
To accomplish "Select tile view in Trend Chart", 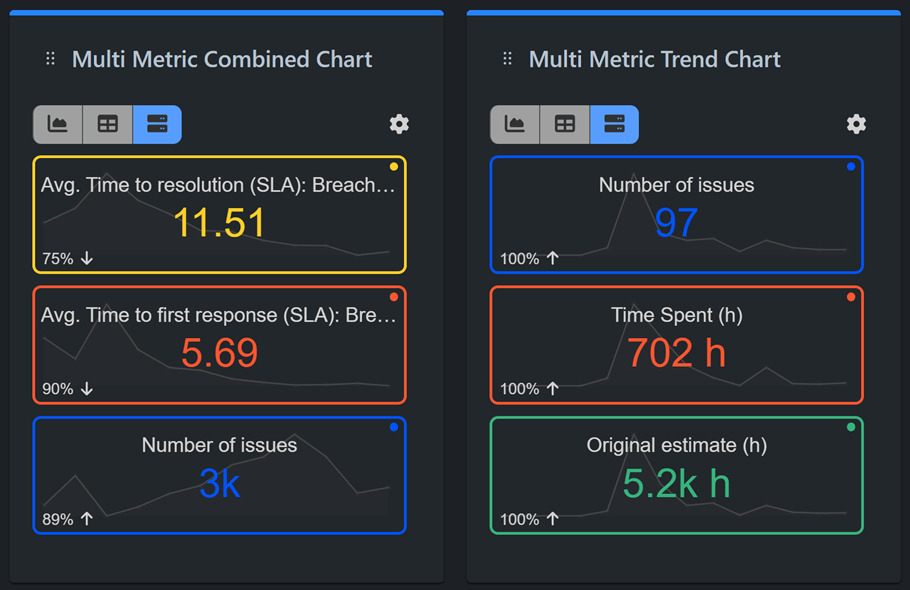I will pos(614,124).
